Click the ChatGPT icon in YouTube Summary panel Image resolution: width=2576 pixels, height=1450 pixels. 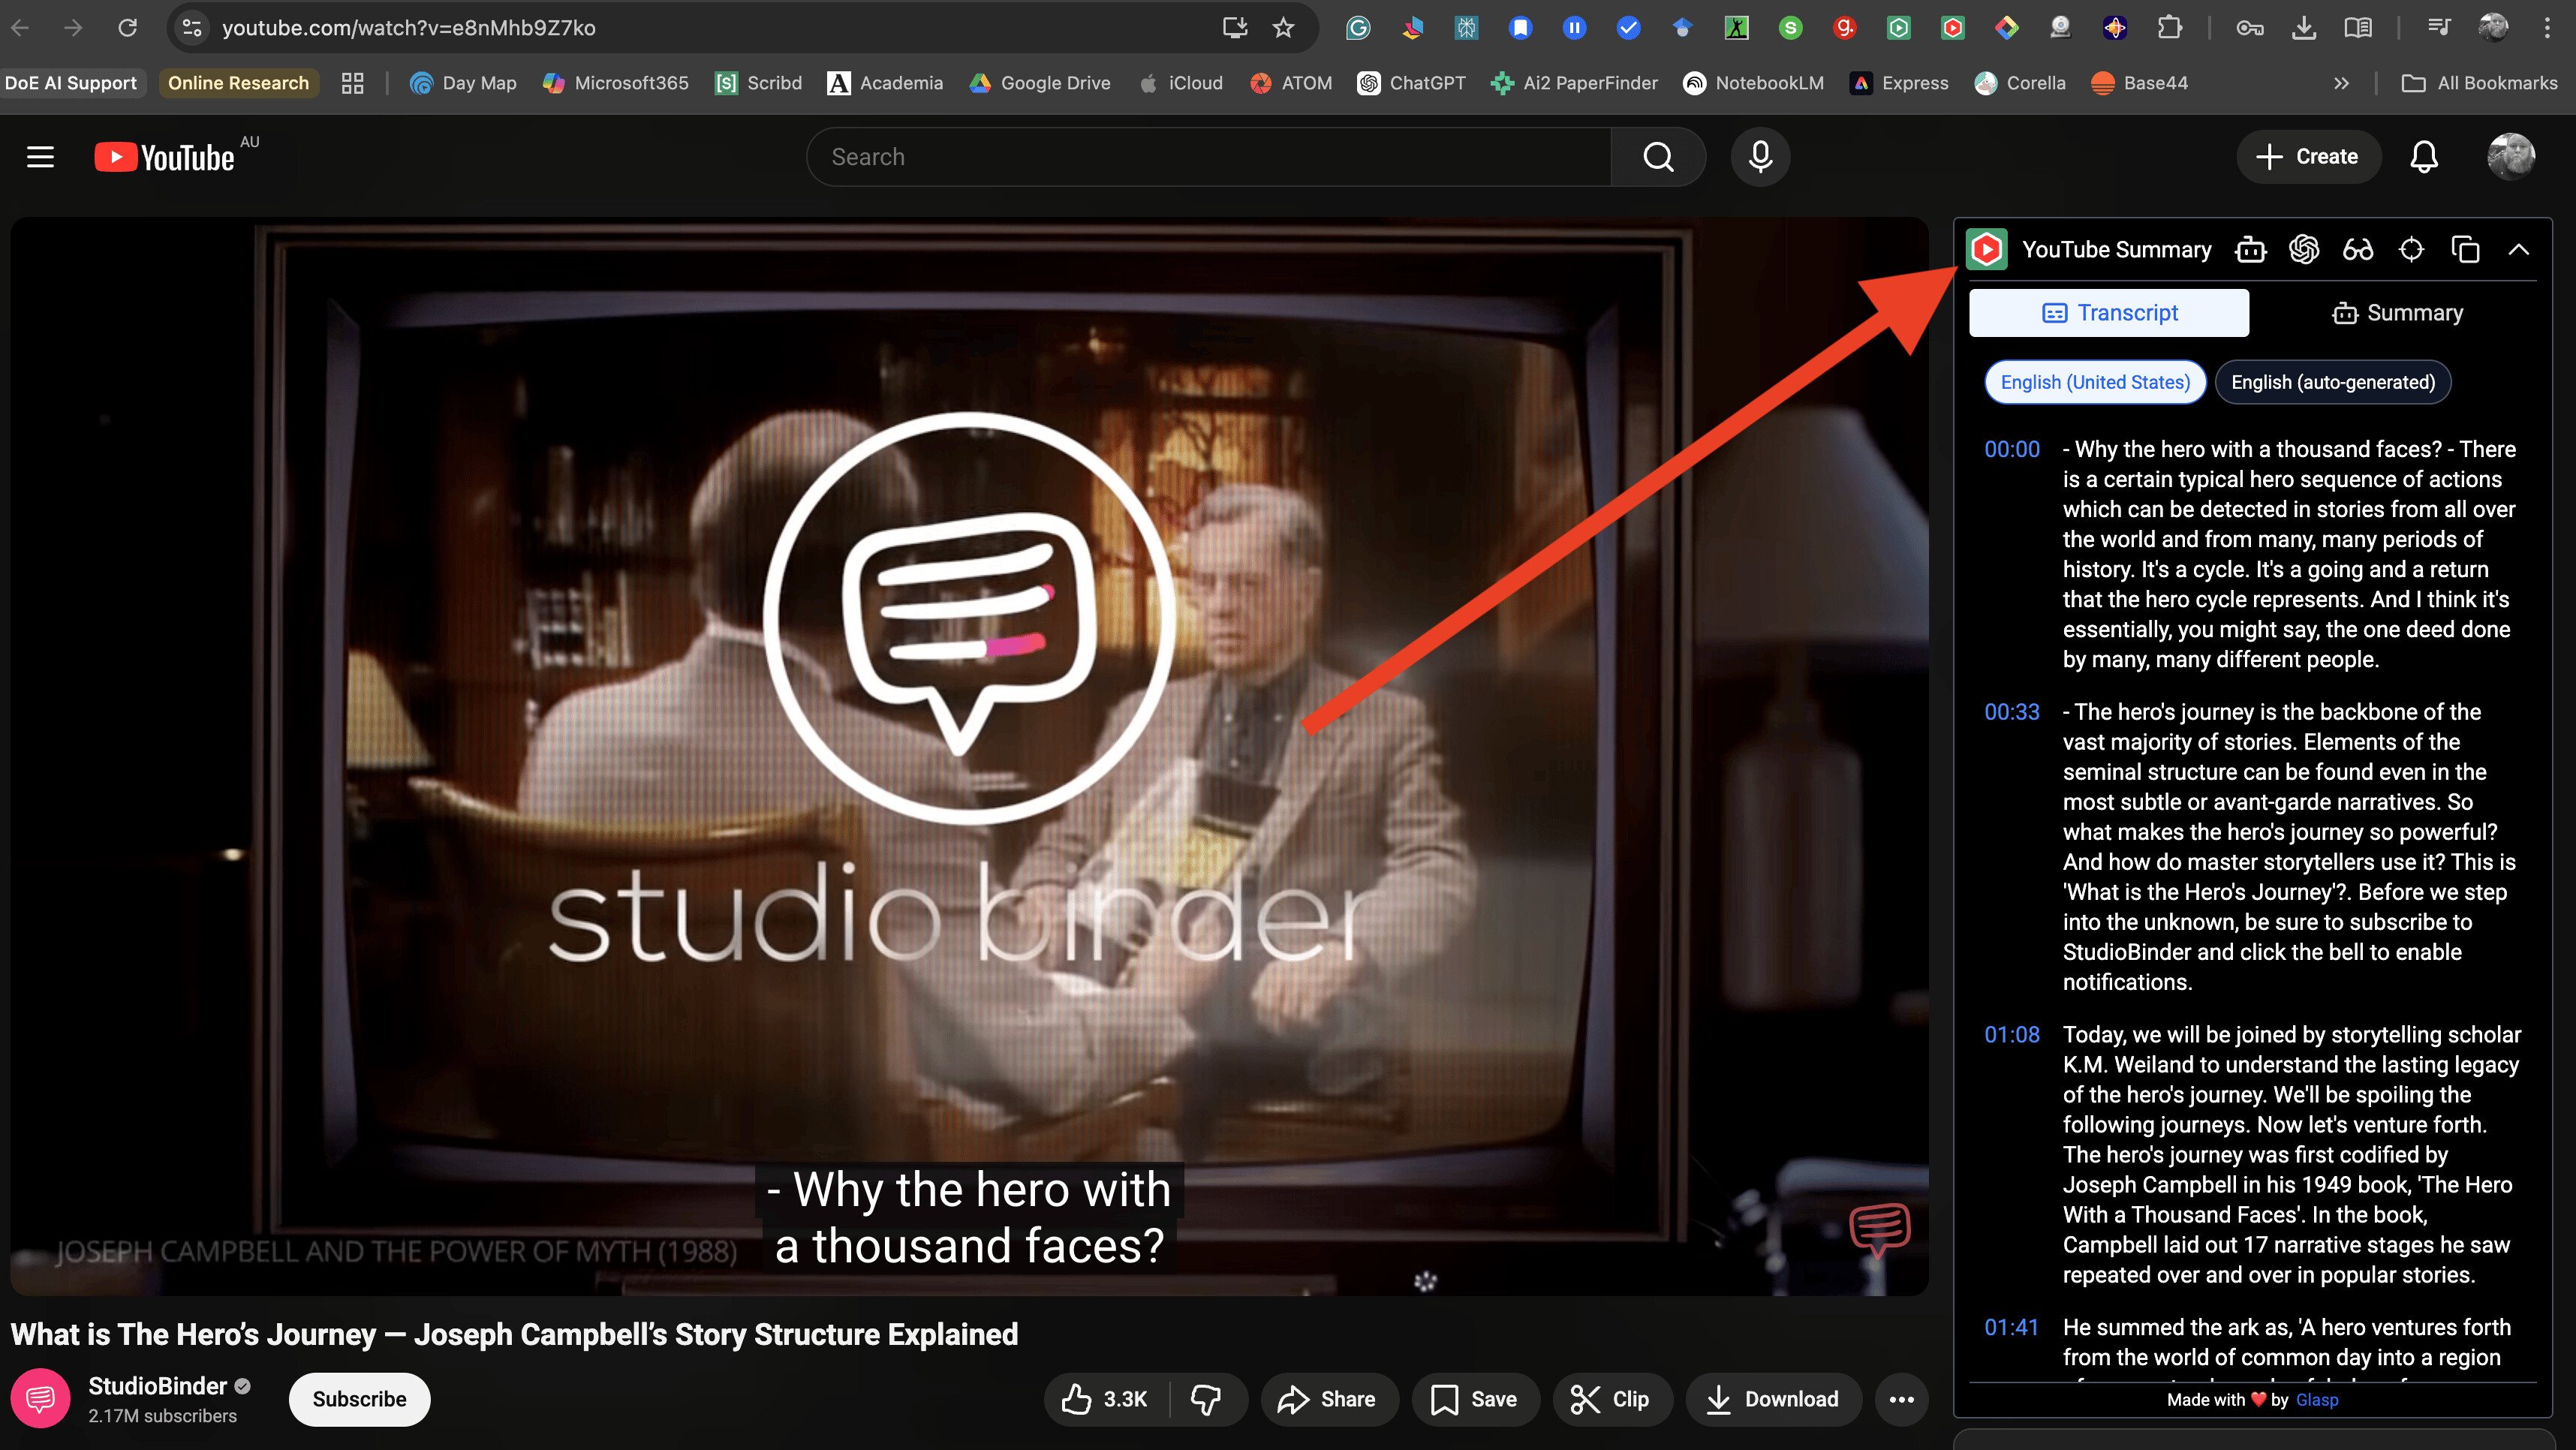tap(2304, 249)
